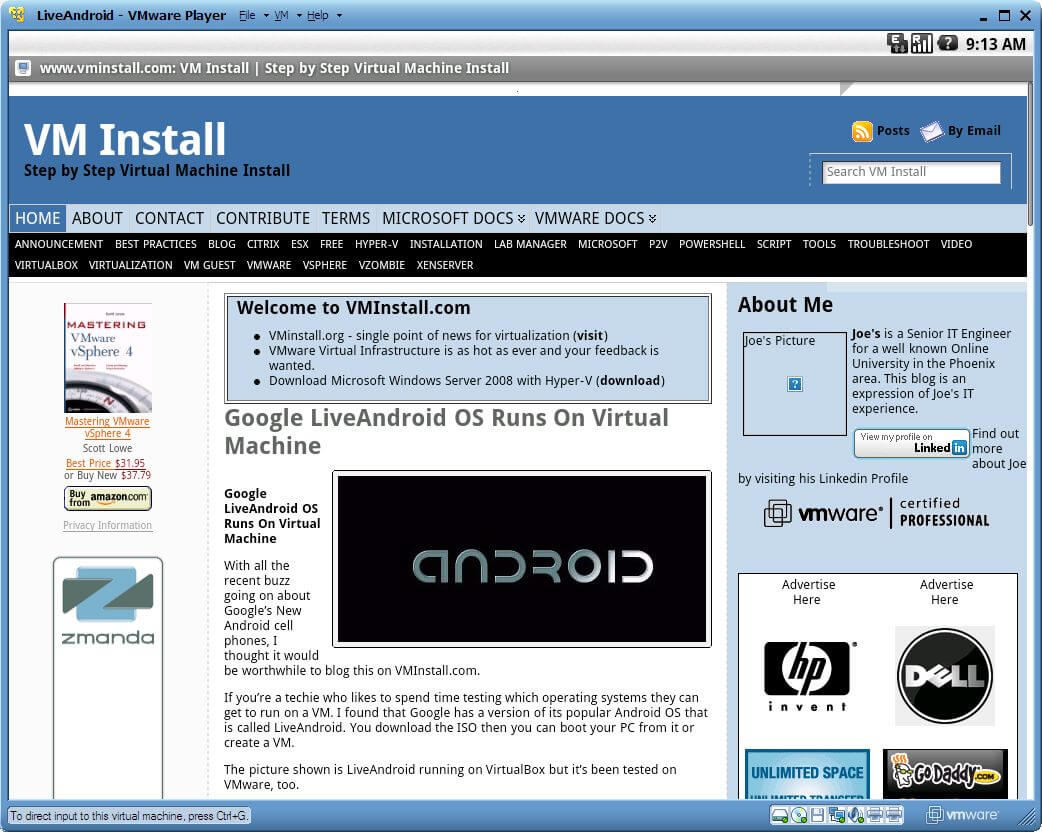The image size is (1042, 832).
Task: Click the VM Install site title
Action: click(125, 140)
